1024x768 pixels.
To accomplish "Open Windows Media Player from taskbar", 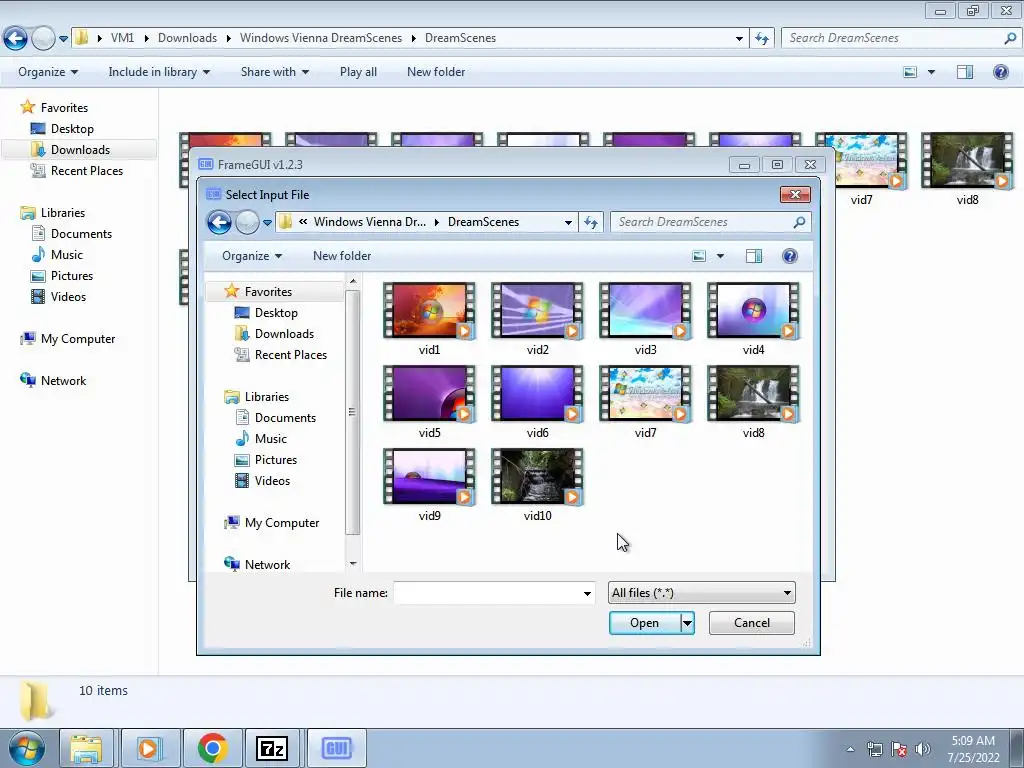I will [x=150, y=748].
